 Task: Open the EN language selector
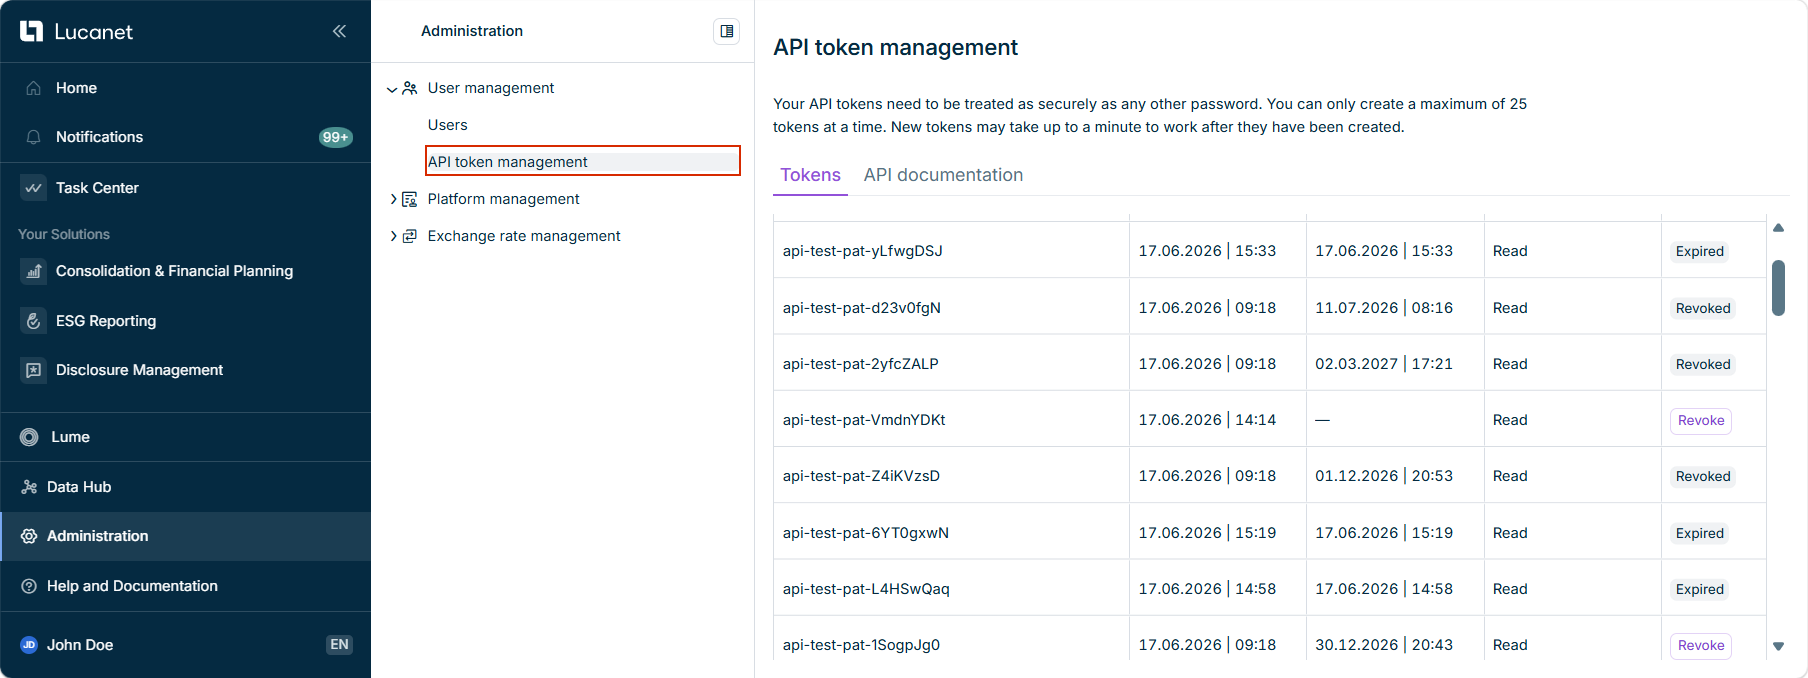point(339,645)
